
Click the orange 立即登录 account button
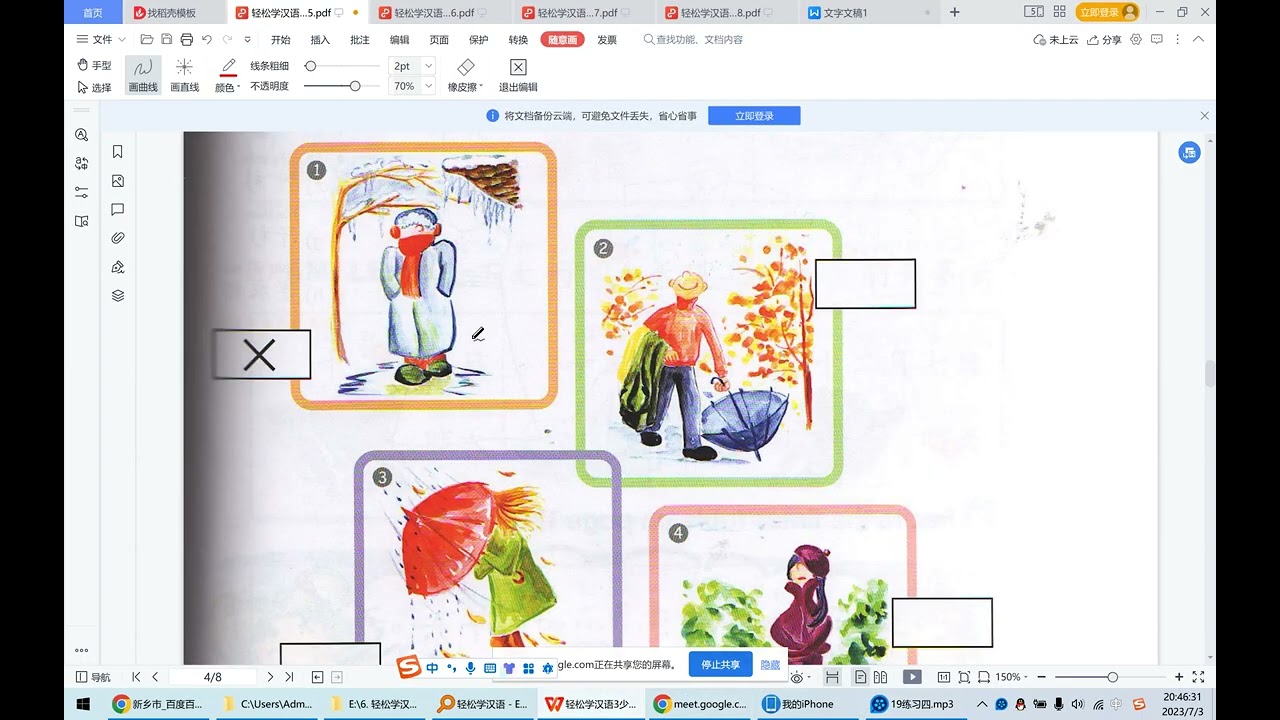click(x=1107, y=12)
